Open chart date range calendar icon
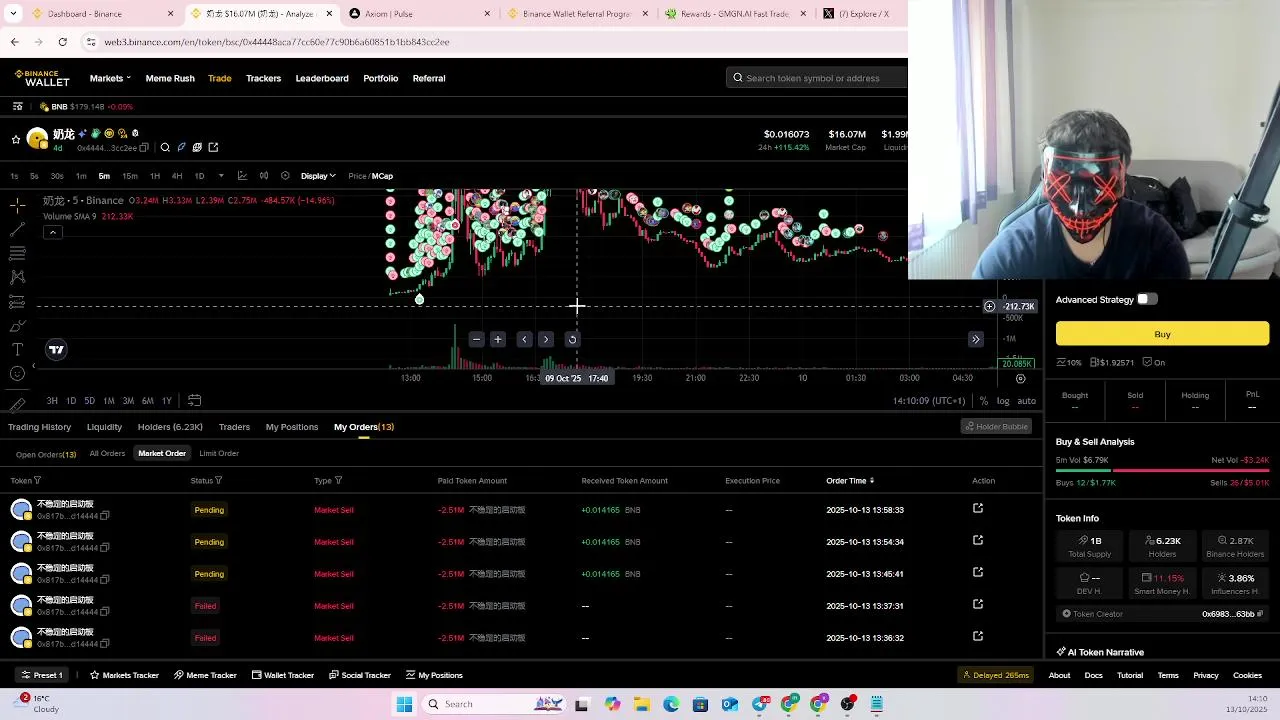 tap(194, 401)
